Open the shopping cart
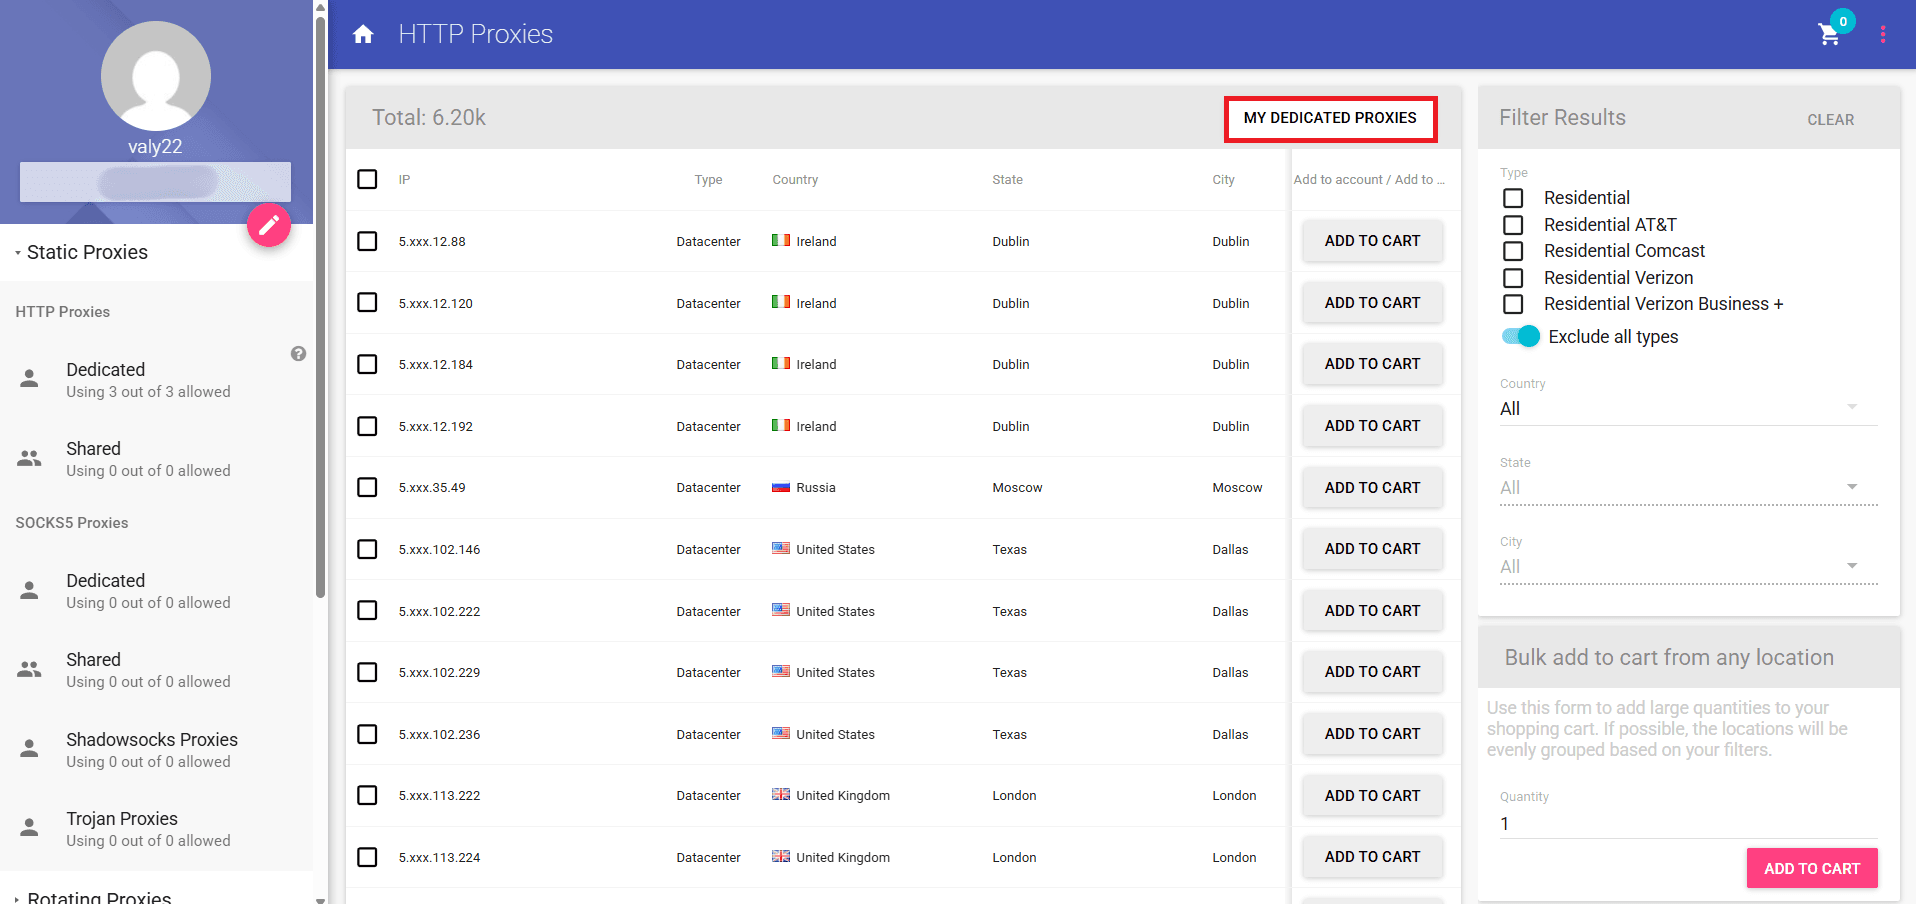The width and height of the screenshot is (1916, 904). pos(1830,35)
